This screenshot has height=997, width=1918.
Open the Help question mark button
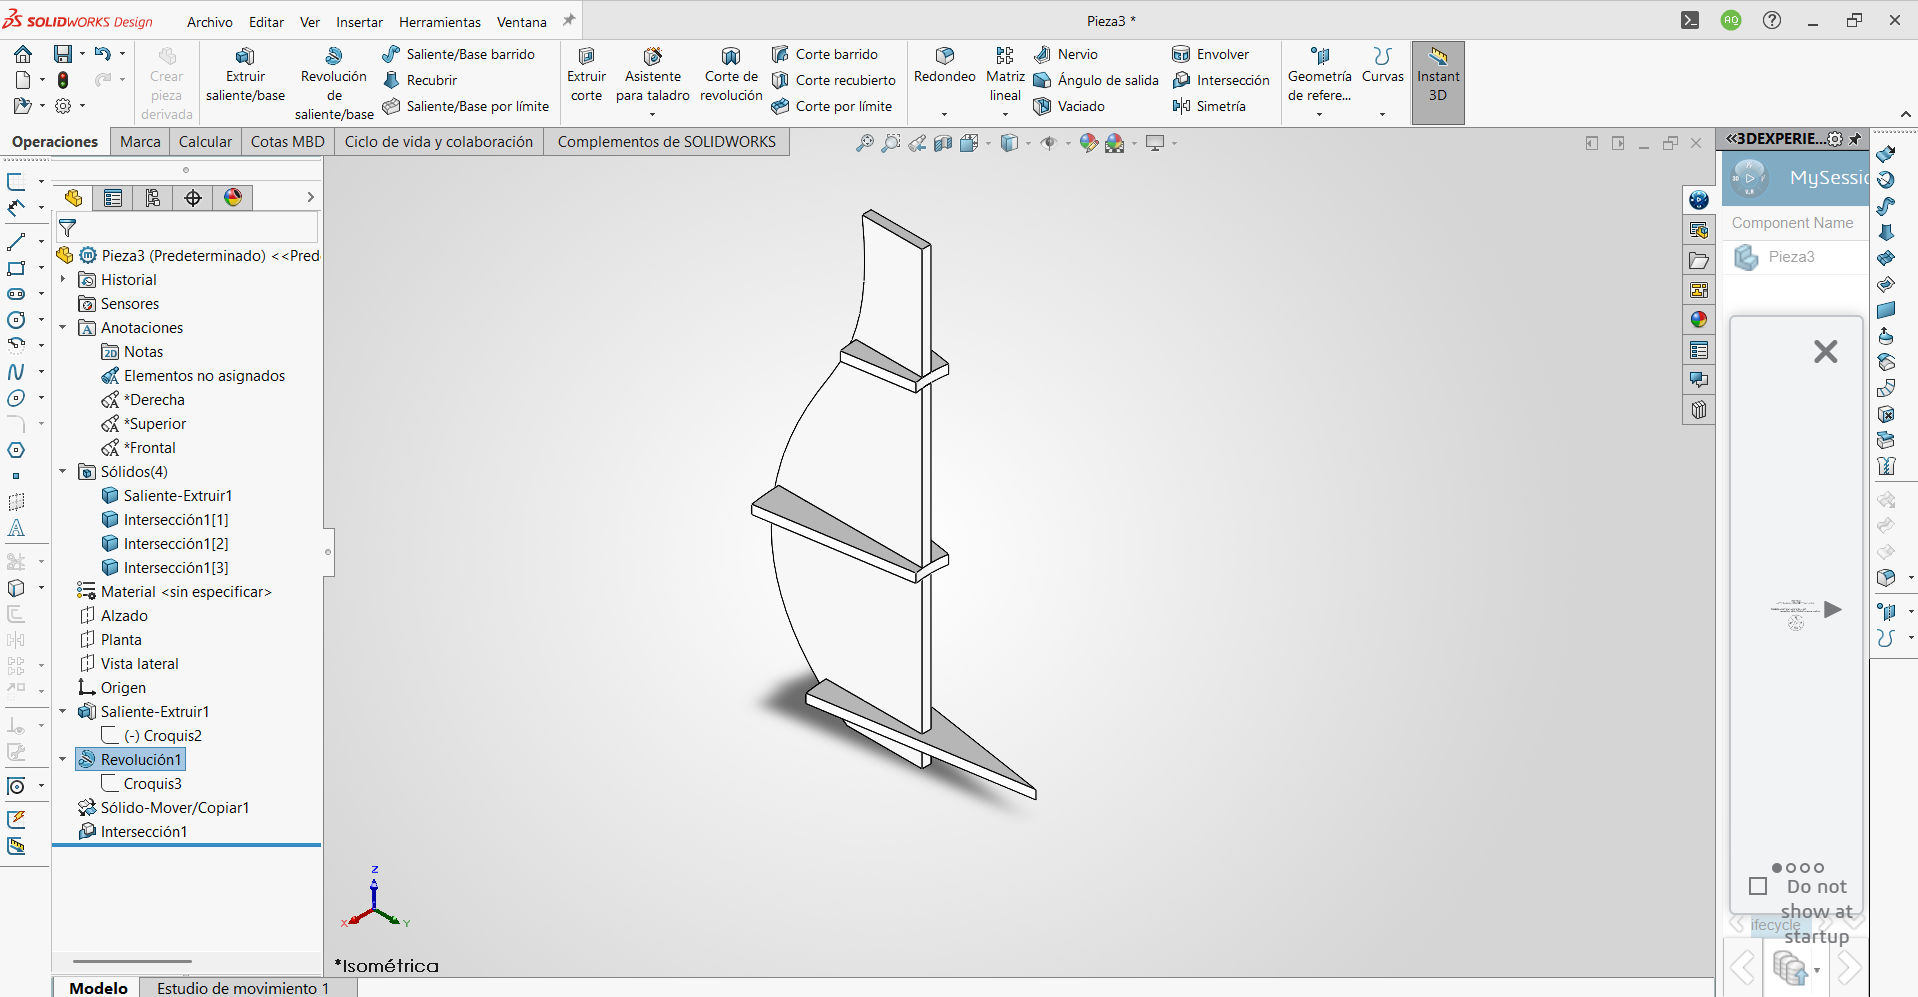pos(1772,20)
